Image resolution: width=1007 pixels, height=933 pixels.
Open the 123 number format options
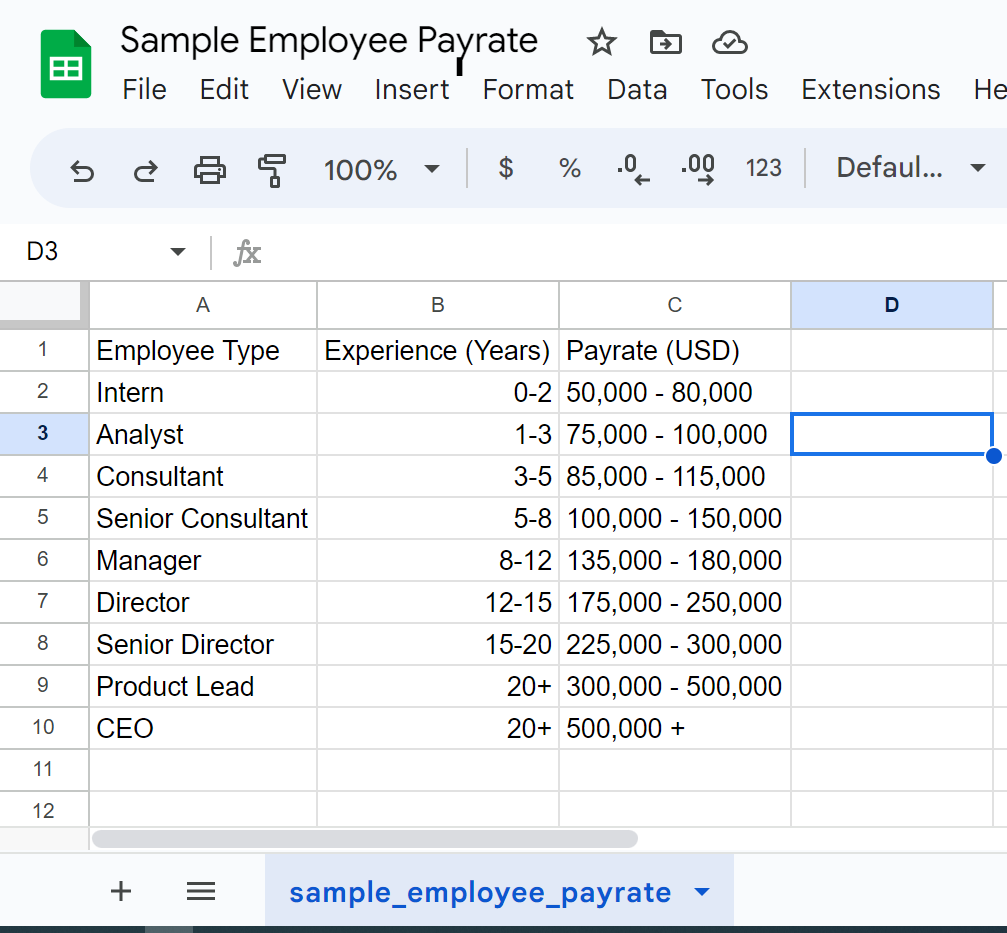click(x=764, y=168)
